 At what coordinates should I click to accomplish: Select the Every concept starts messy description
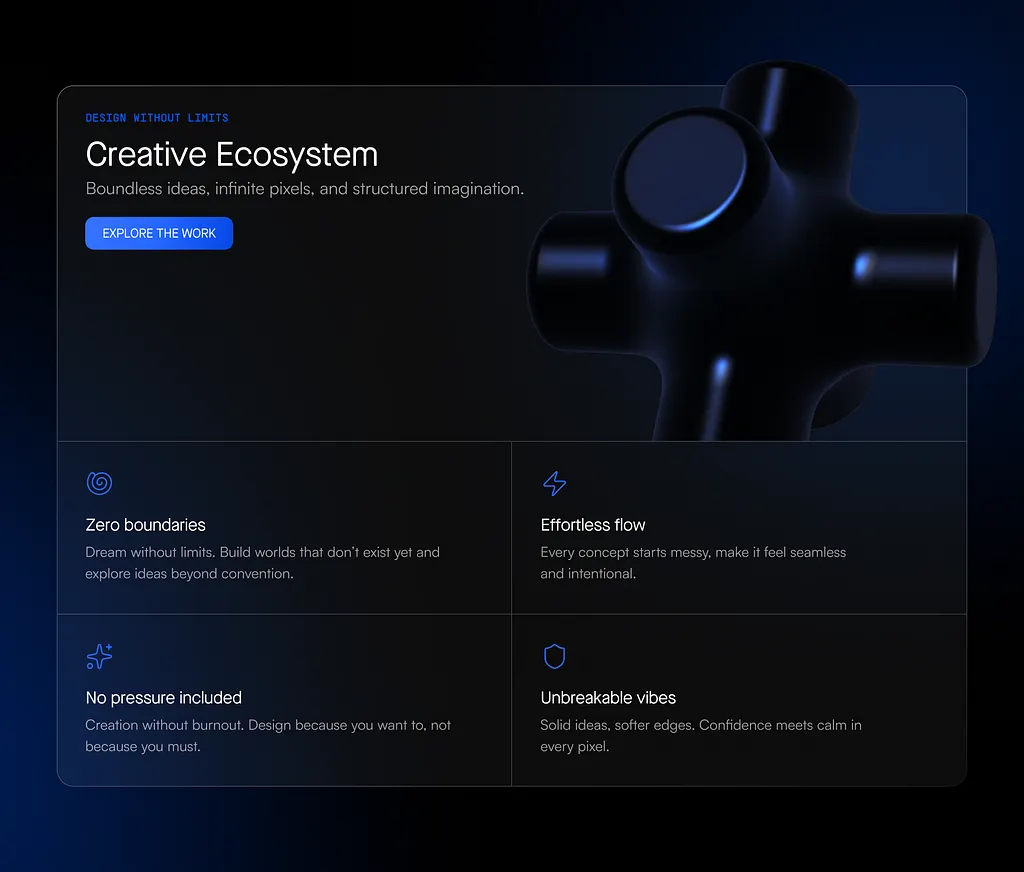click(x=693, y=563)
